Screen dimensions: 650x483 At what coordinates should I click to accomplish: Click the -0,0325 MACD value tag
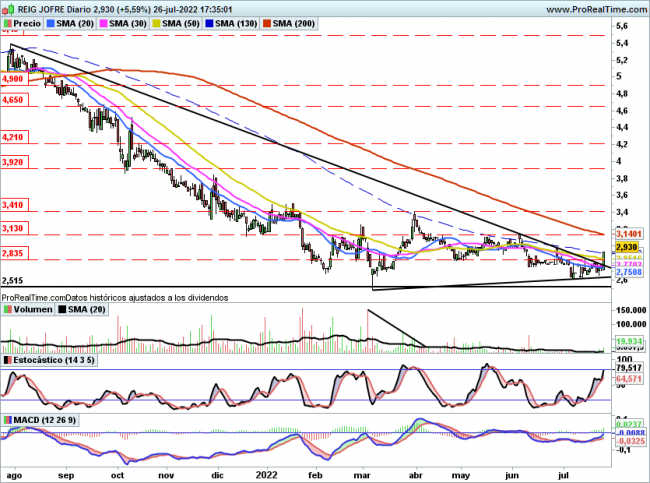(x=629, y=441)
